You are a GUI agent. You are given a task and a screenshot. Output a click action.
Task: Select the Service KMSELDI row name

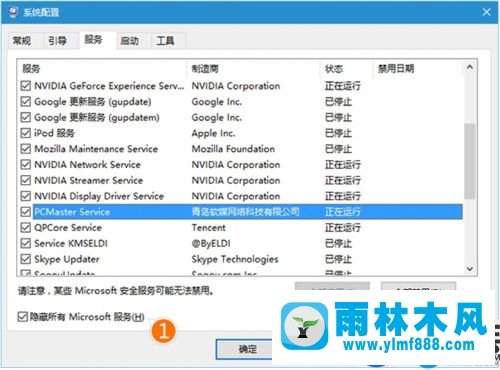pyautogui.click(x=71, y=243)
